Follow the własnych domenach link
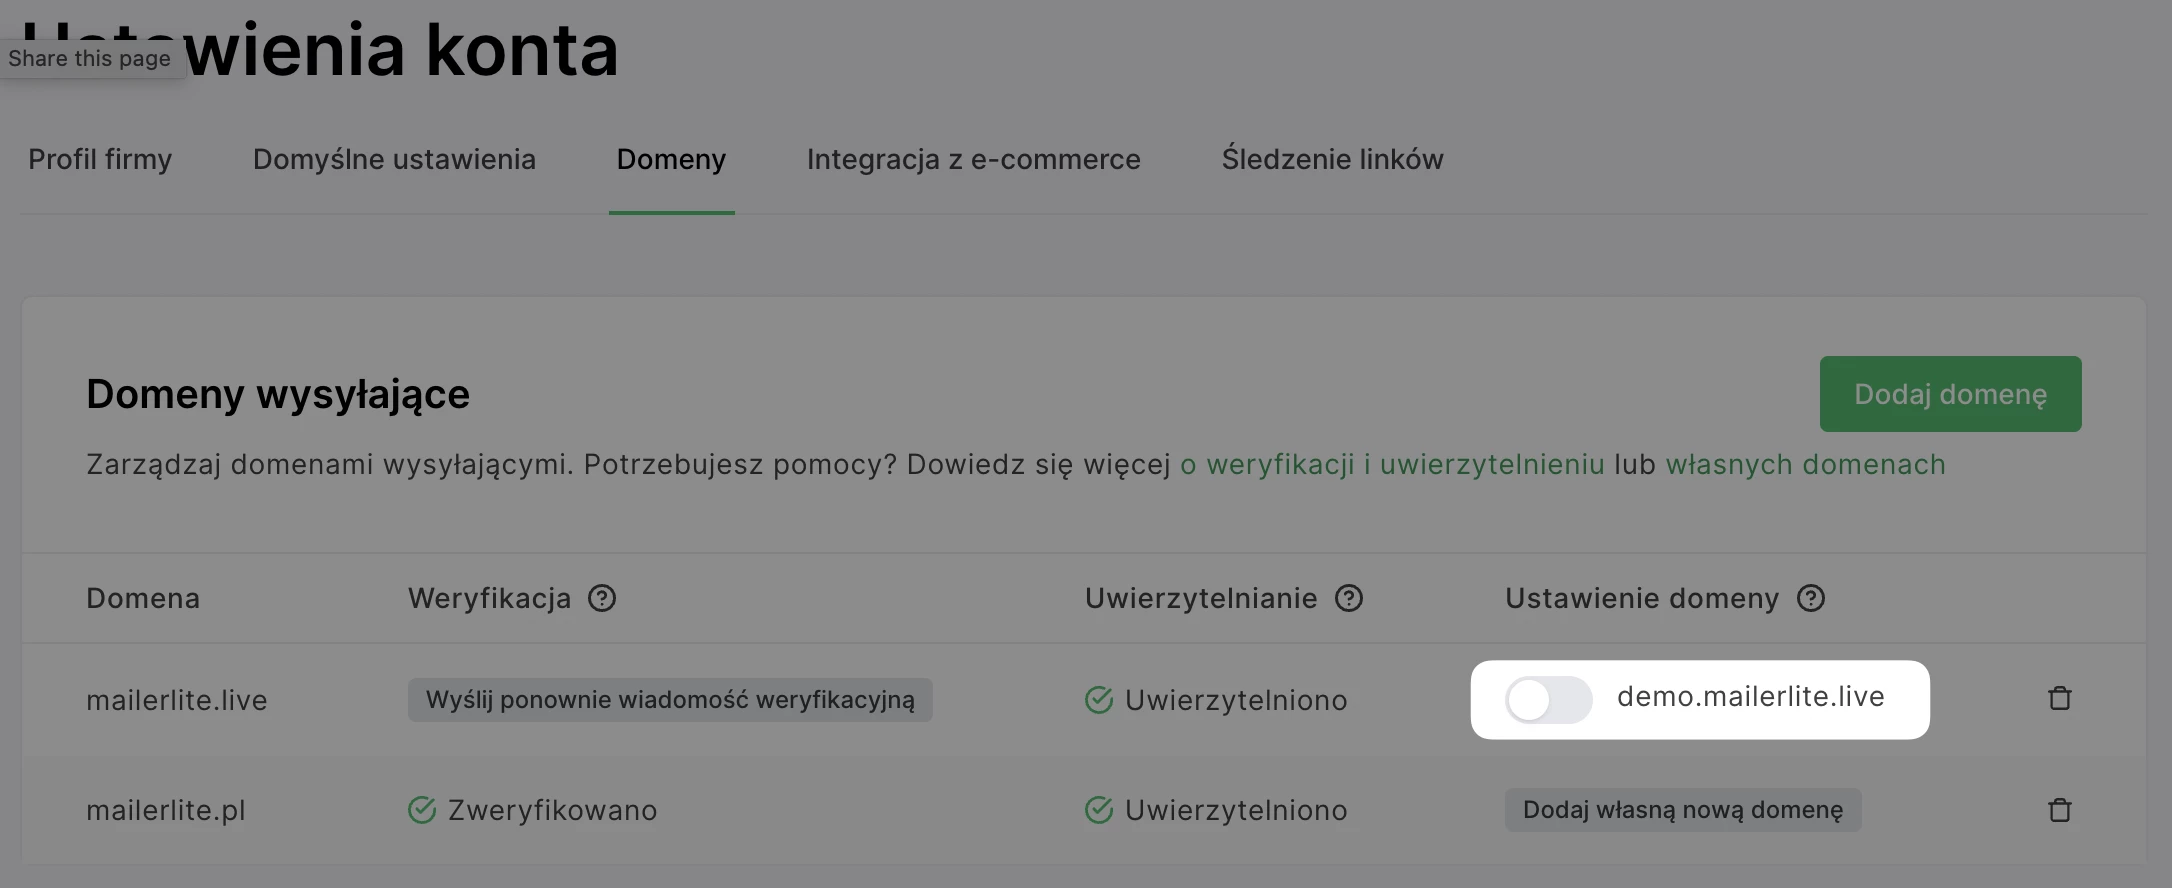Screen dimensions: 2172x888 click(x=1805, y=465)
